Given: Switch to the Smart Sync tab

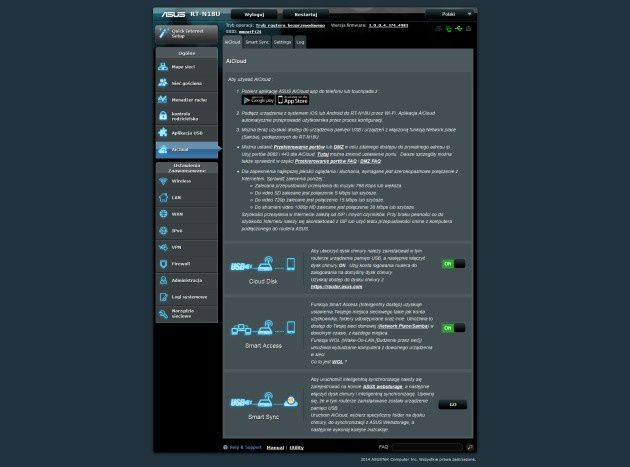Looking at the screenshot, I should (x=257, y=42).
